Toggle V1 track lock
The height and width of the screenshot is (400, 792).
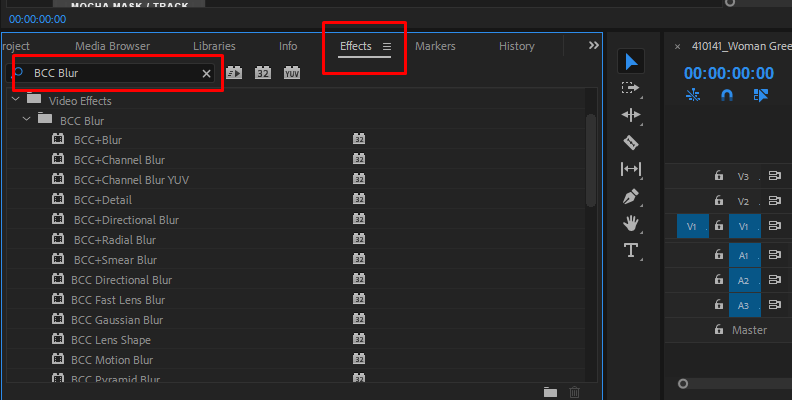(718, 226)
